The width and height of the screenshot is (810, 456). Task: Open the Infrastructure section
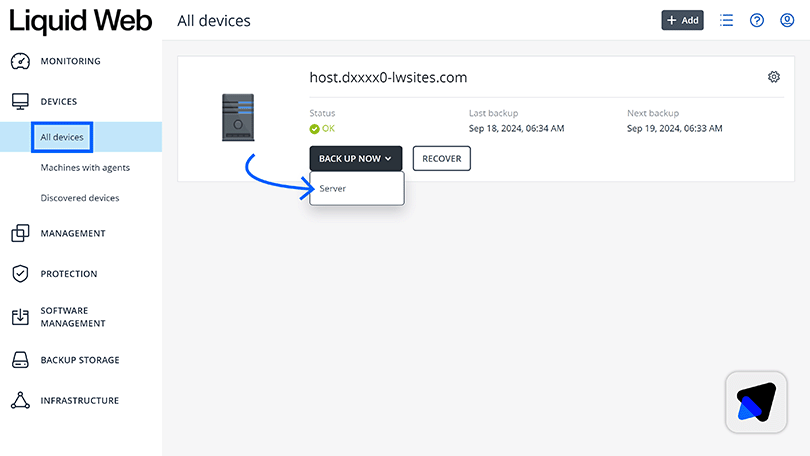pyautogui.click(x=80, y=400)
